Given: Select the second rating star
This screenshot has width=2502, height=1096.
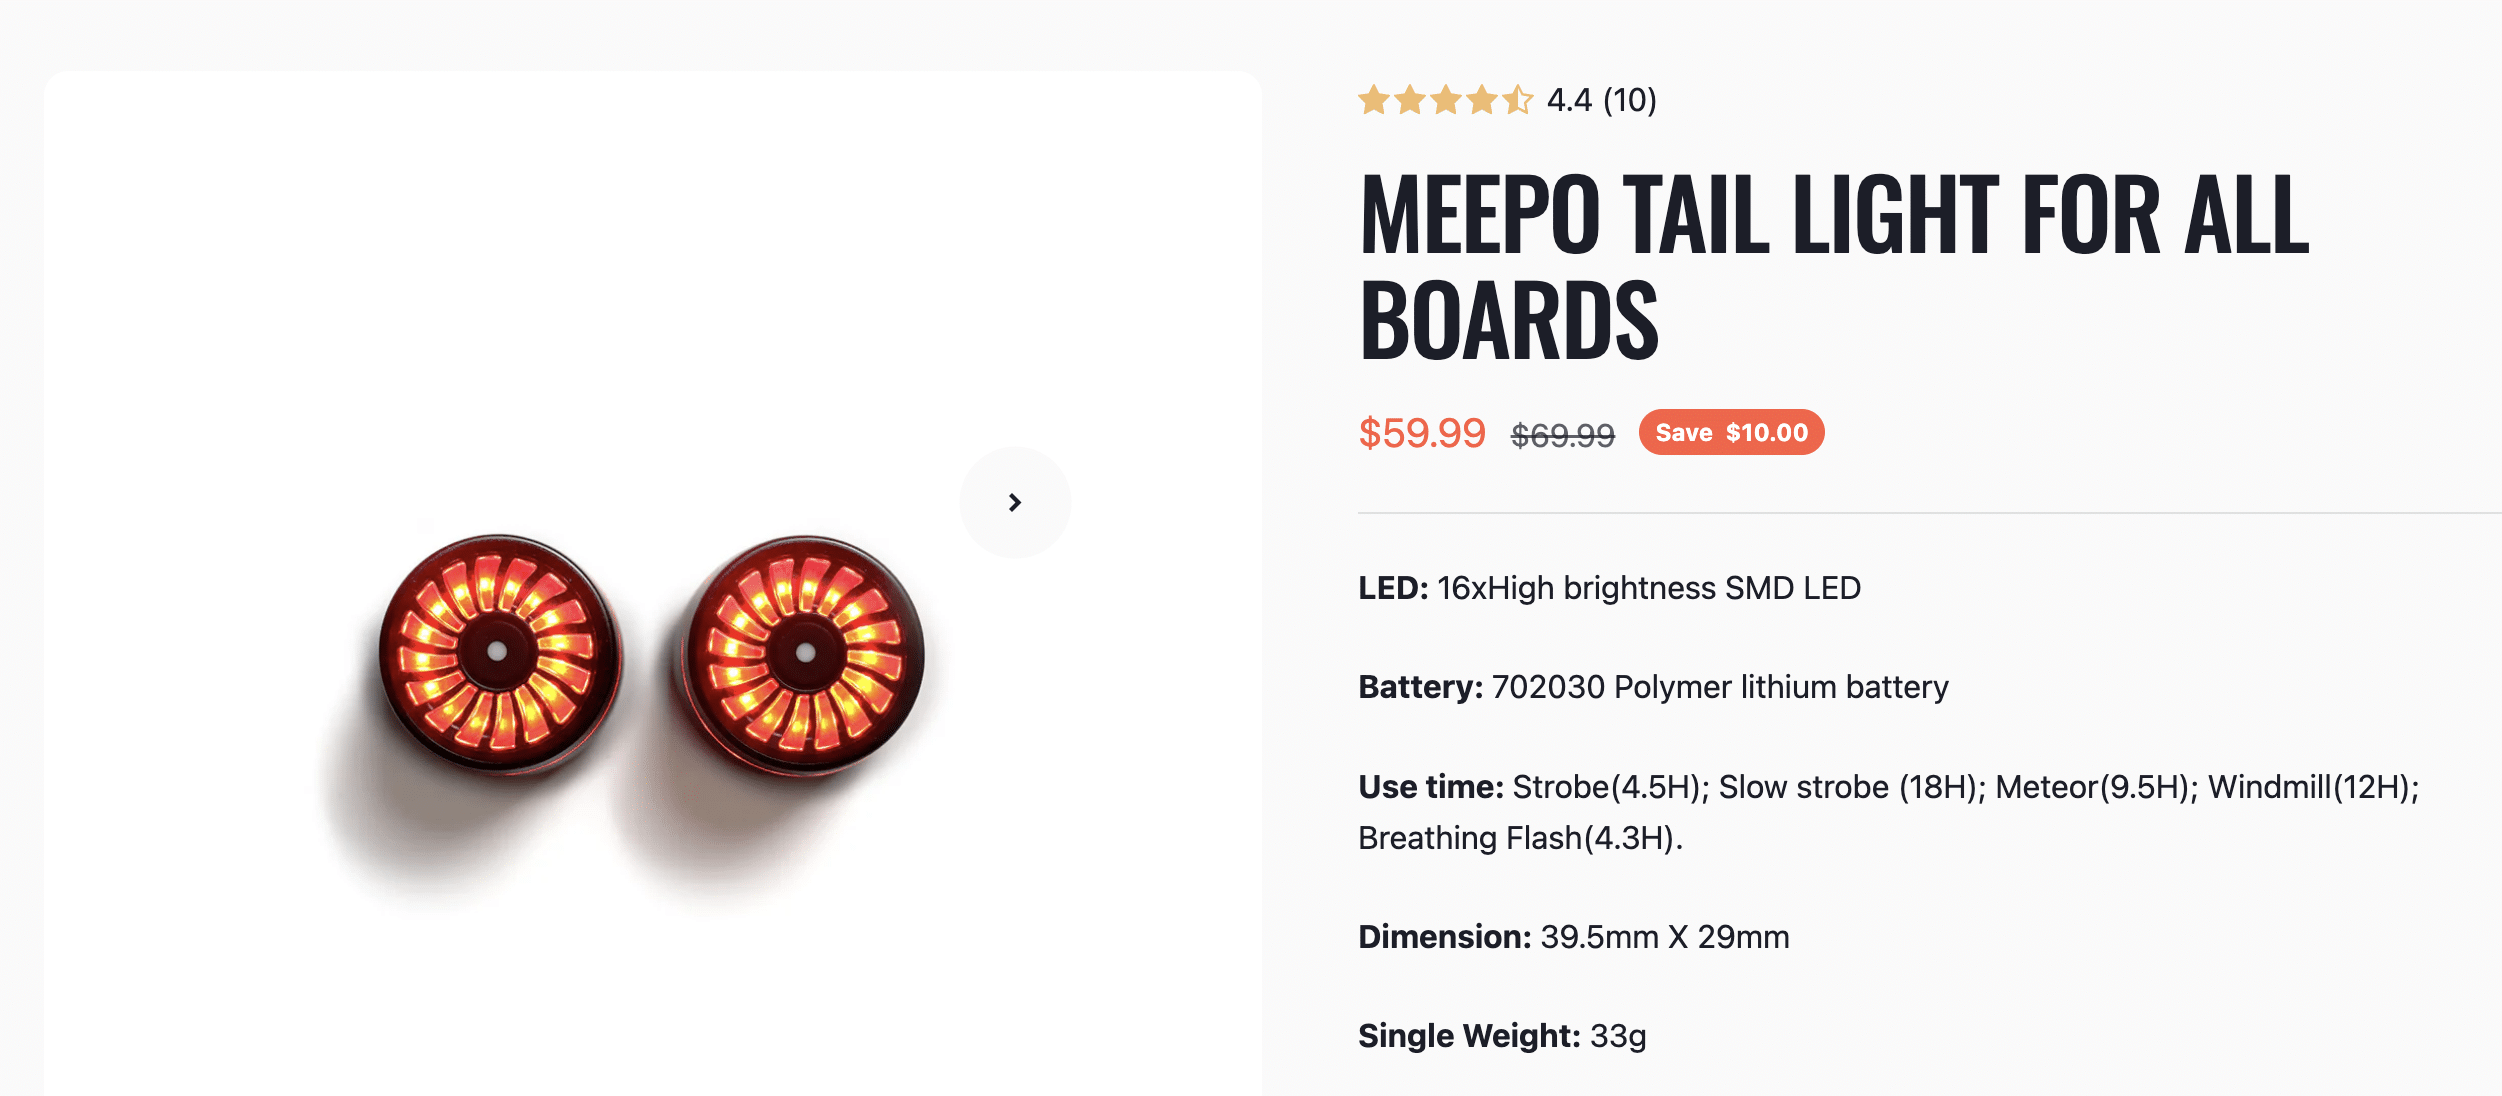Looking at the screenshot, I should 1410,101.
